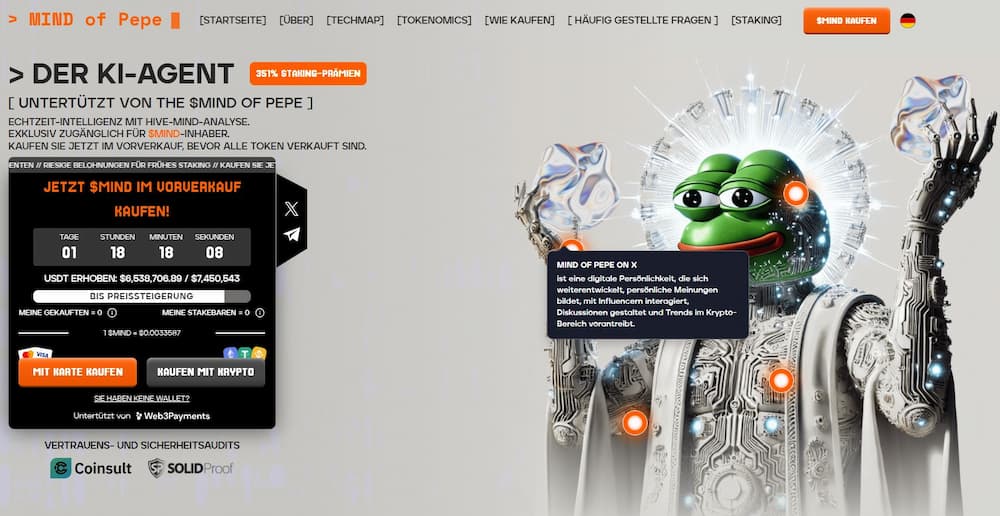Select the German flag language icon

coord(908,20)
